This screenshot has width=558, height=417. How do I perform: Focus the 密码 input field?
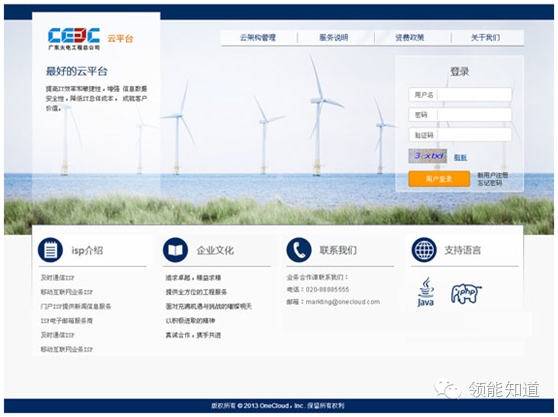(x=460, y=115)
